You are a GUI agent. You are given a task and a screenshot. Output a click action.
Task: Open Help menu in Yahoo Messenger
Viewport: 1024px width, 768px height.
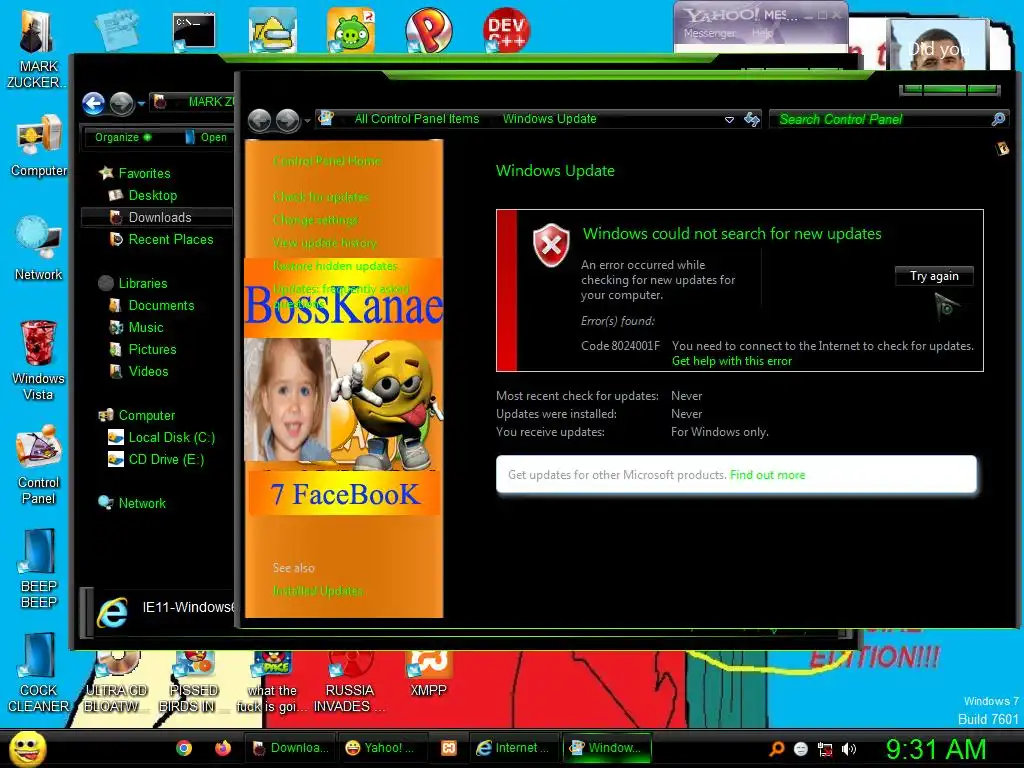763,33
